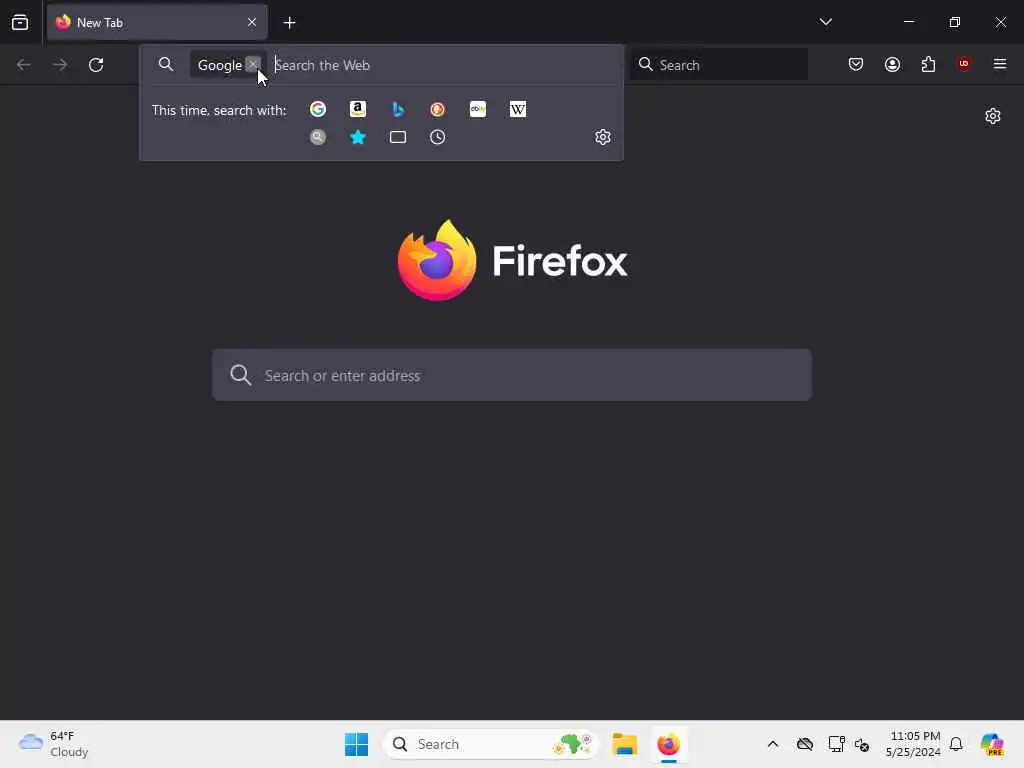1024x768 pixels.
Task: Search with the Bing engine icon
Action: pos(398,109)
